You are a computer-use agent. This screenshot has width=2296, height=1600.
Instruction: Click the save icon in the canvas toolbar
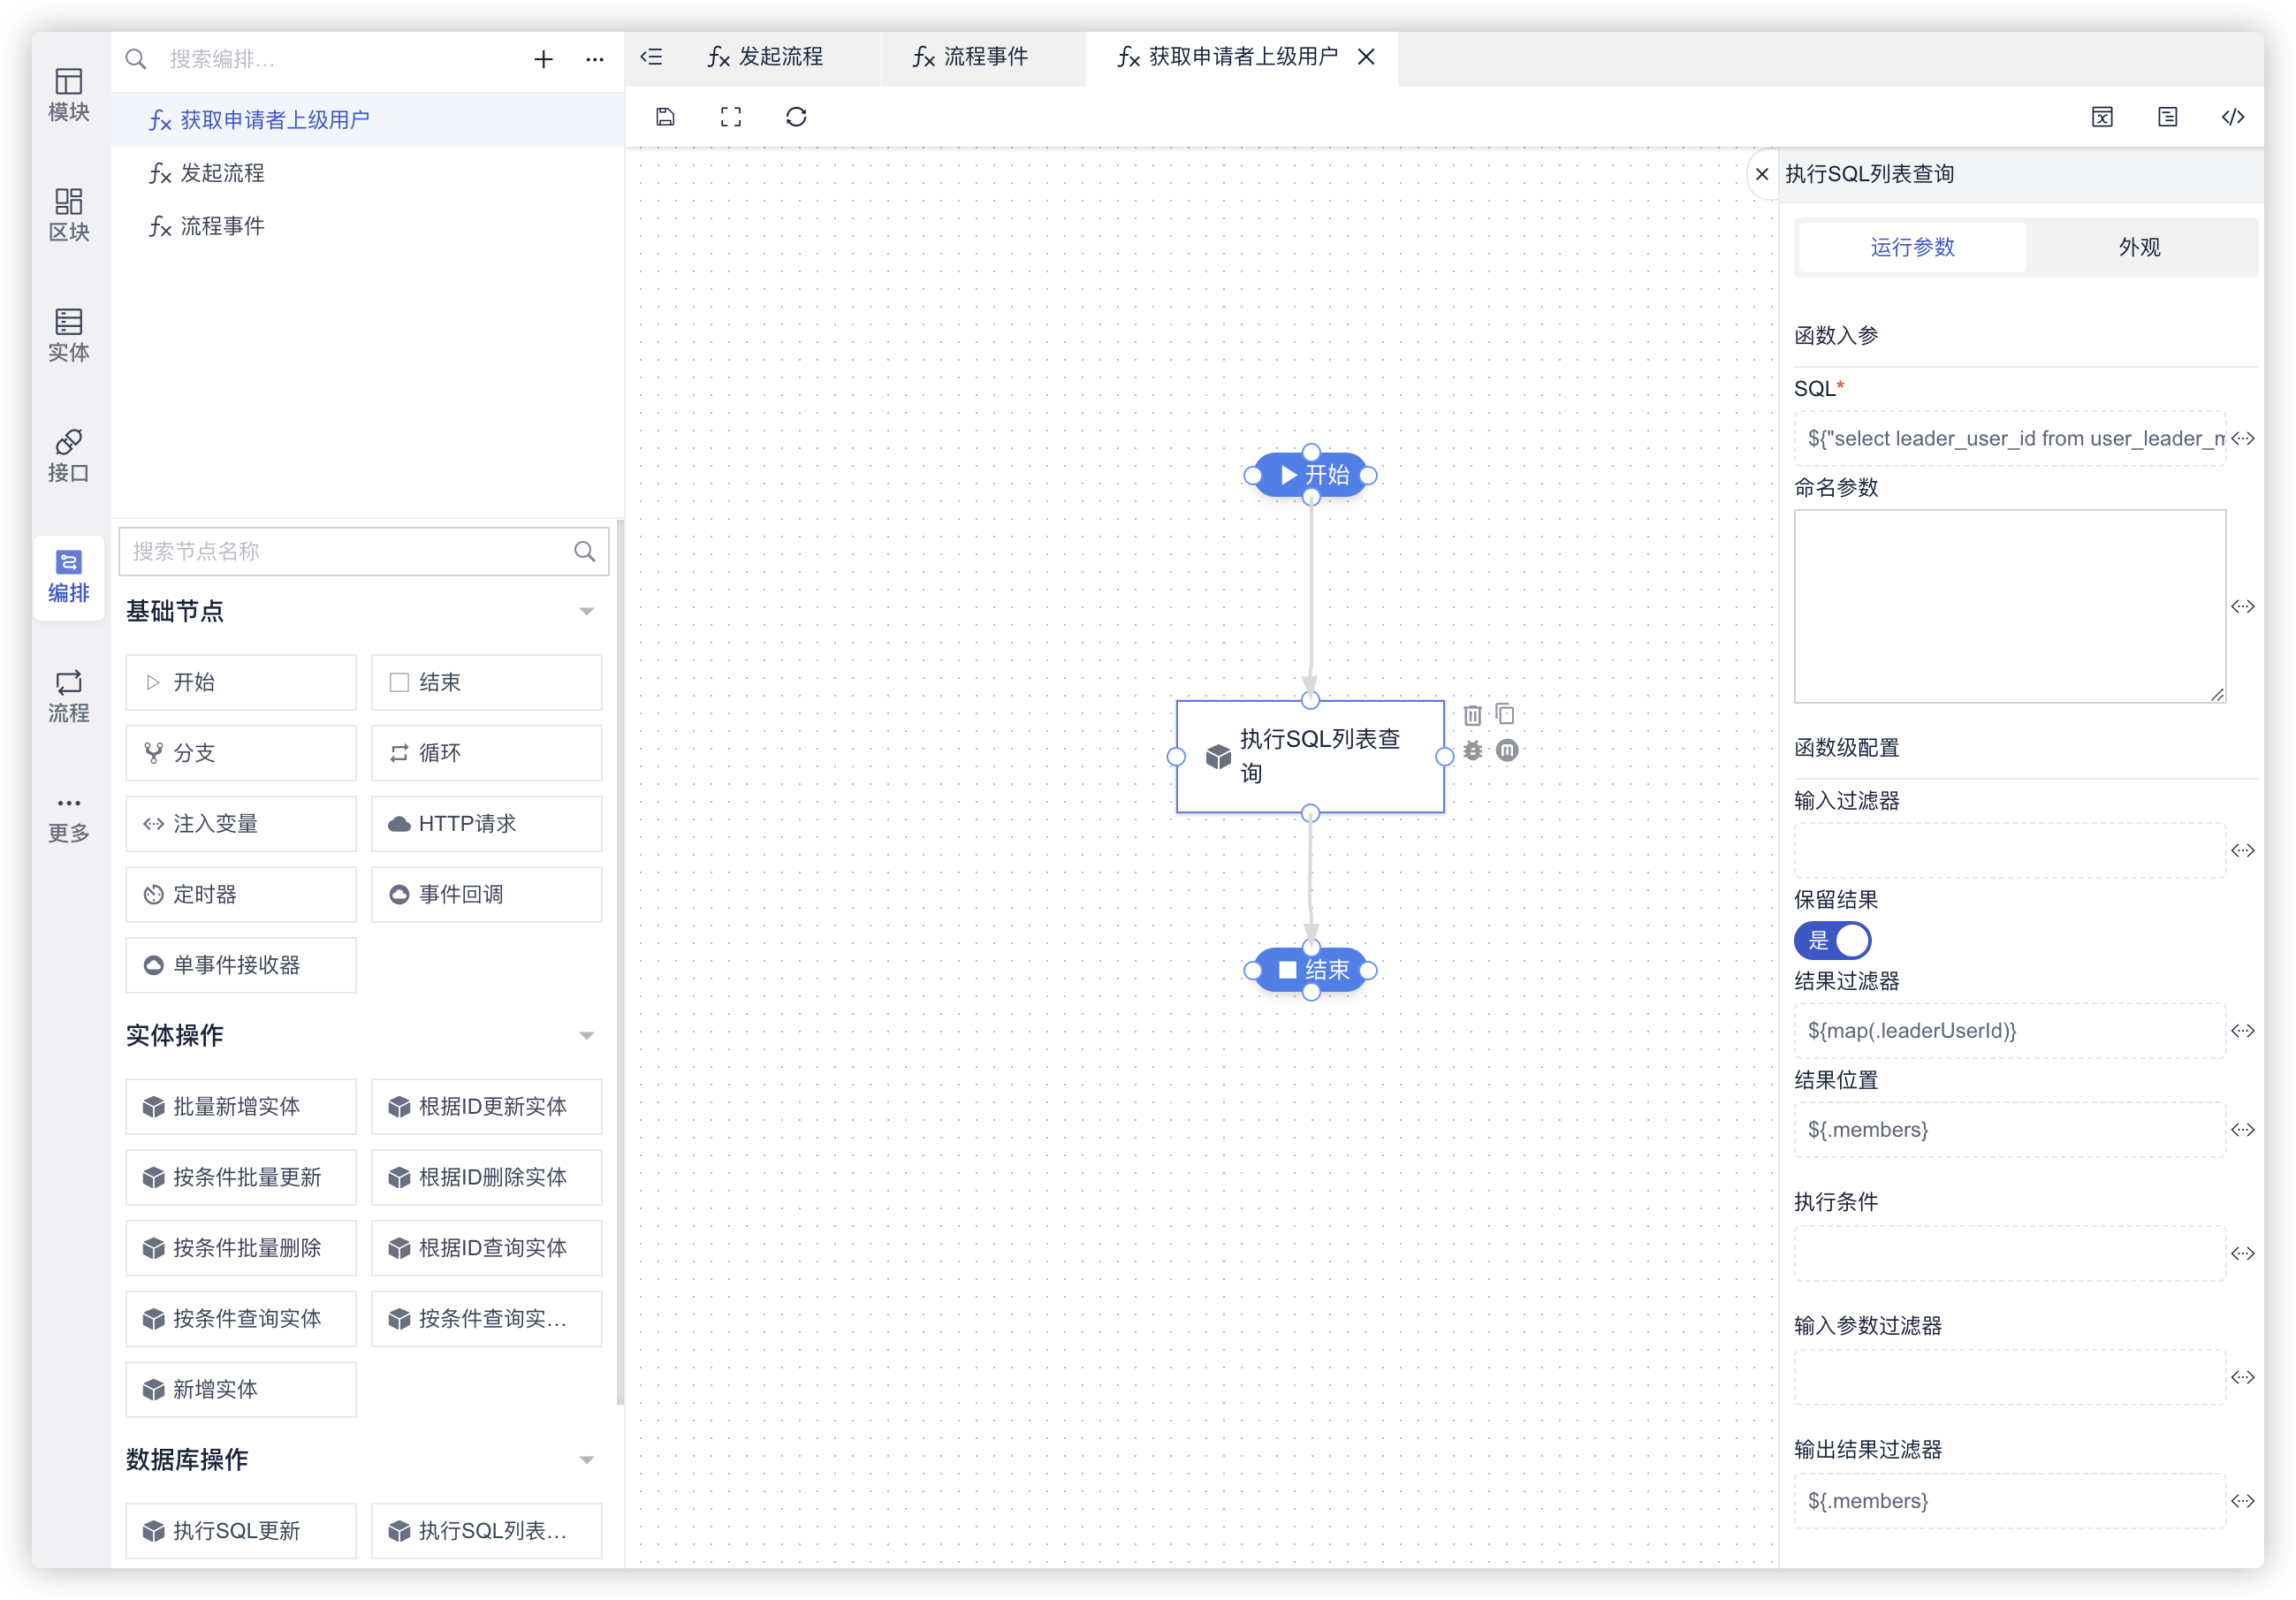665,117
